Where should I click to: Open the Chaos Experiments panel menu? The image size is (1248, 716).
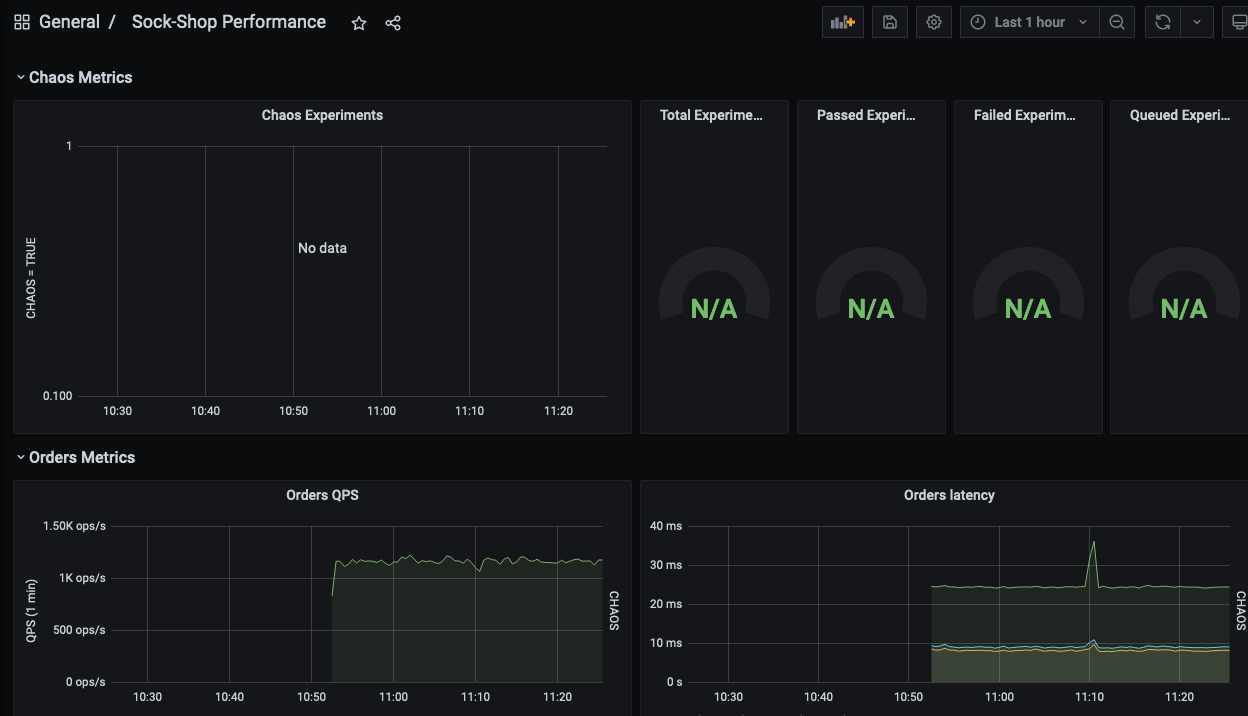(x=322, y=115)
